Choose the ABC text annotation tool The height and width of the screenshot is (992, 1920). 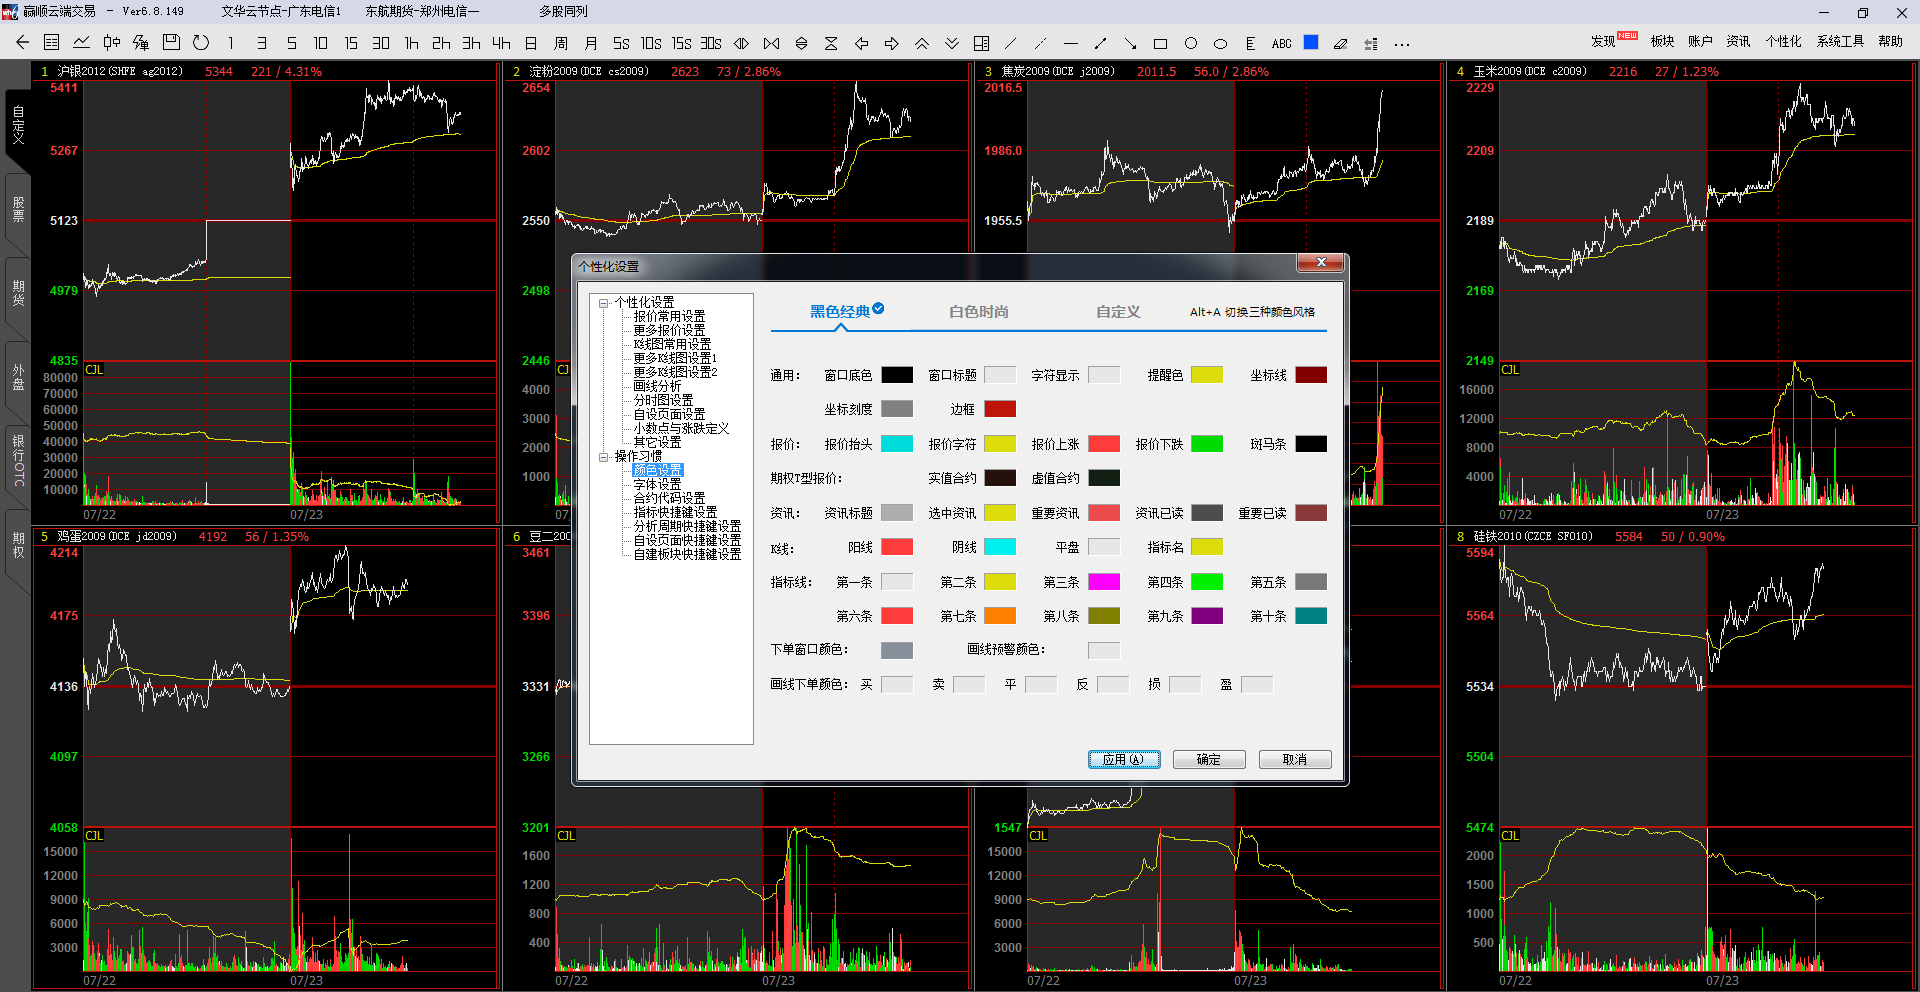coord(1281,44)
